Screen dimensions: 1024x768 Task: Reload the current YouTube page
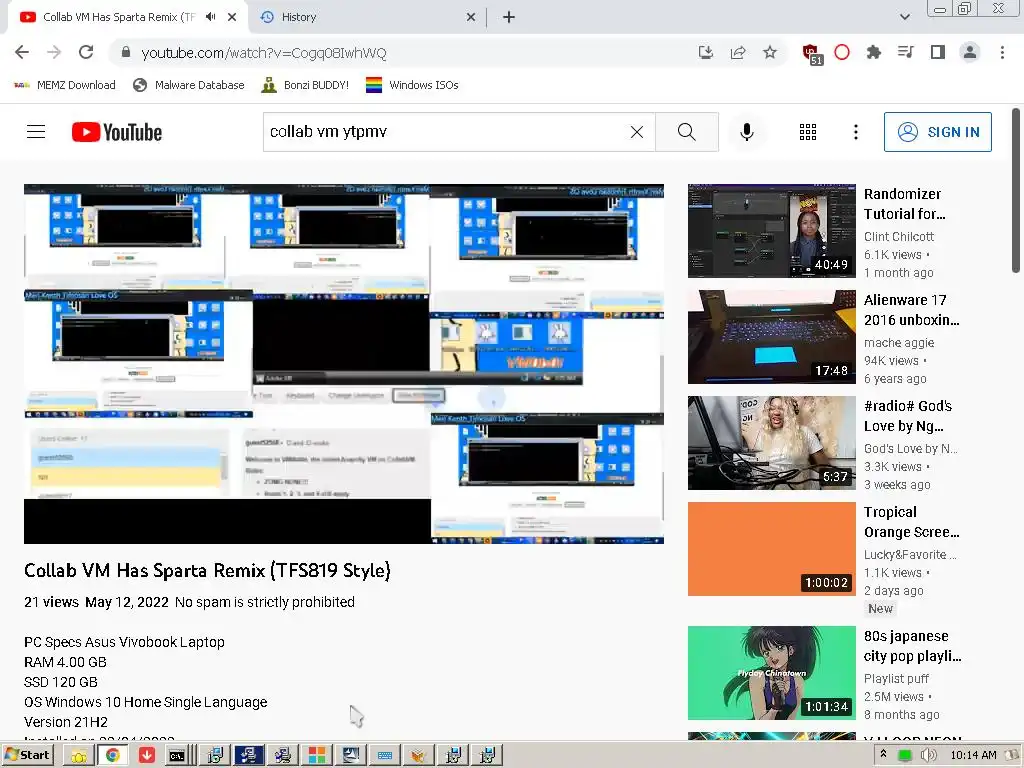pos(86,52)
